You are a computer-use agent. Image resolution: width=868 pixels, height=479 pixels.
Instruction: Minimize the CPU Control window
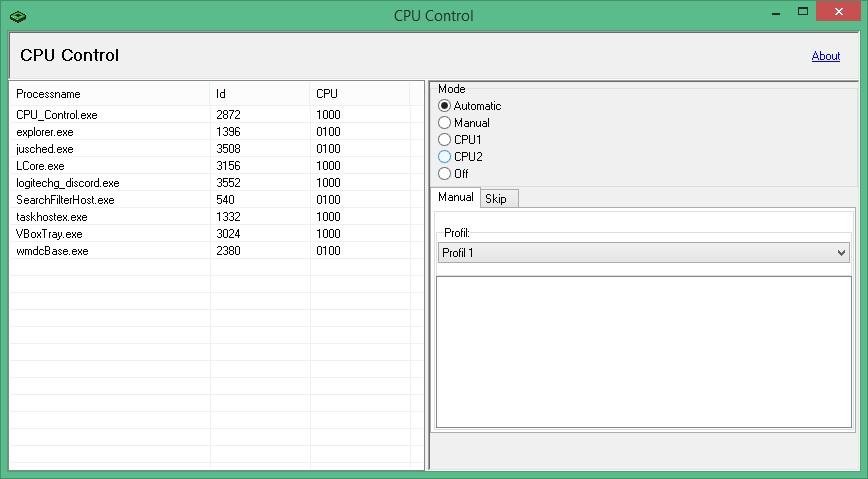[776, 12]
